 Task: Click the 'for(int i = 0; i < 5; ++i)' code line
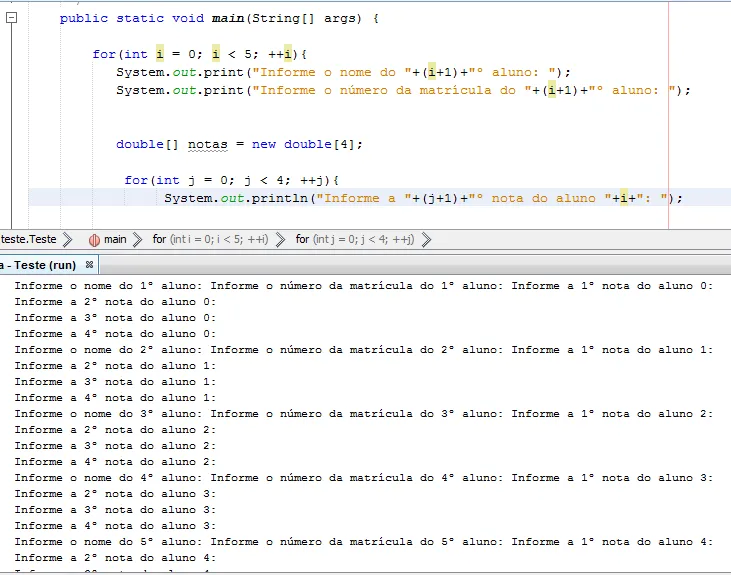coord(200,54)
